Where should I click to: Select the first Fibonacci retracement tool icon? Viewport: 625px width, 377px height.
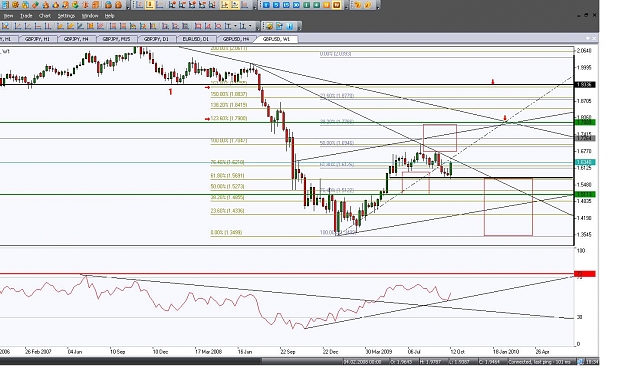[x=113, y=26]
